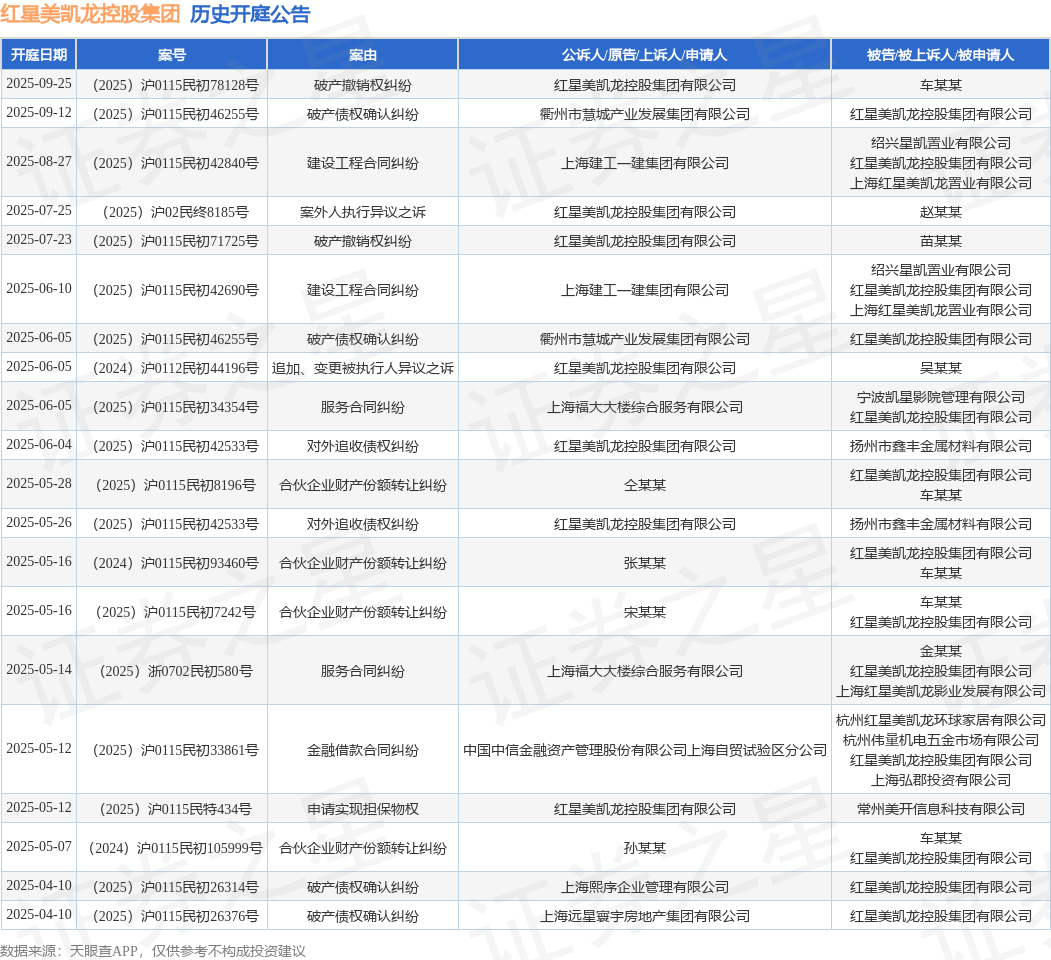This screenshot has width=1051, height=960.
Task: Select date cell 2025-06-10
Action: click(39, 288)
